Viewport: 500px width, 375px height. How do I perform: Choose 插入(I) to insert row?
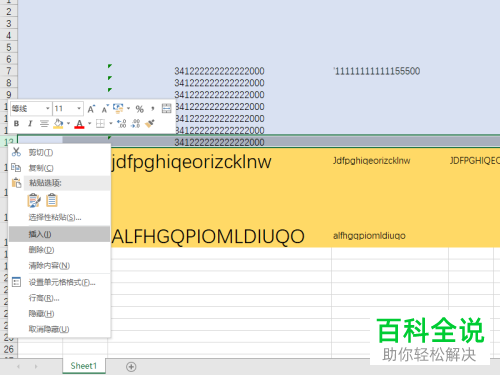pos(59,234)
